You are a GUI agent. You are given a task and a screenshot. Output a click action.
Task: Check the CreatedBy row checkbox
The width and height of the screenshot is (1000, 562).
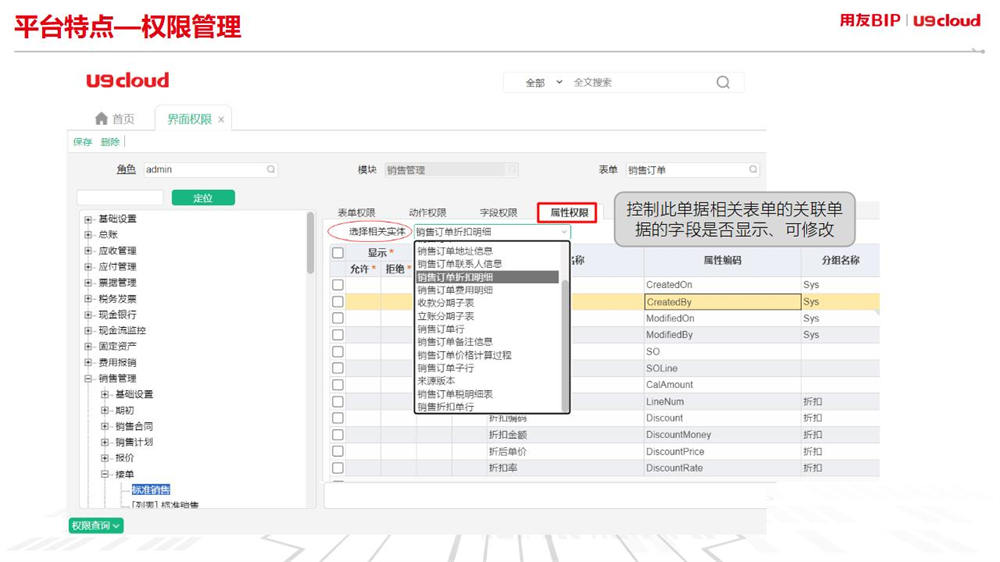click(x=338, y=301)
